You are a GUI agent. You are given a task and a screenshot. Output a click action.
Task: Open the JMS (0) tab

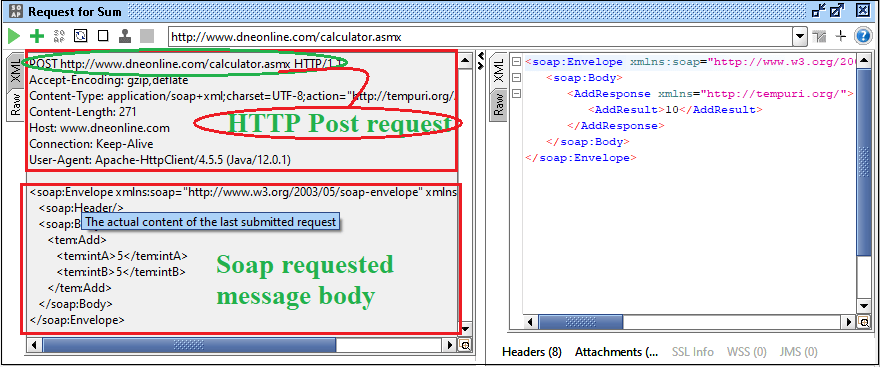pyautogui.click(x=798, y=352)
